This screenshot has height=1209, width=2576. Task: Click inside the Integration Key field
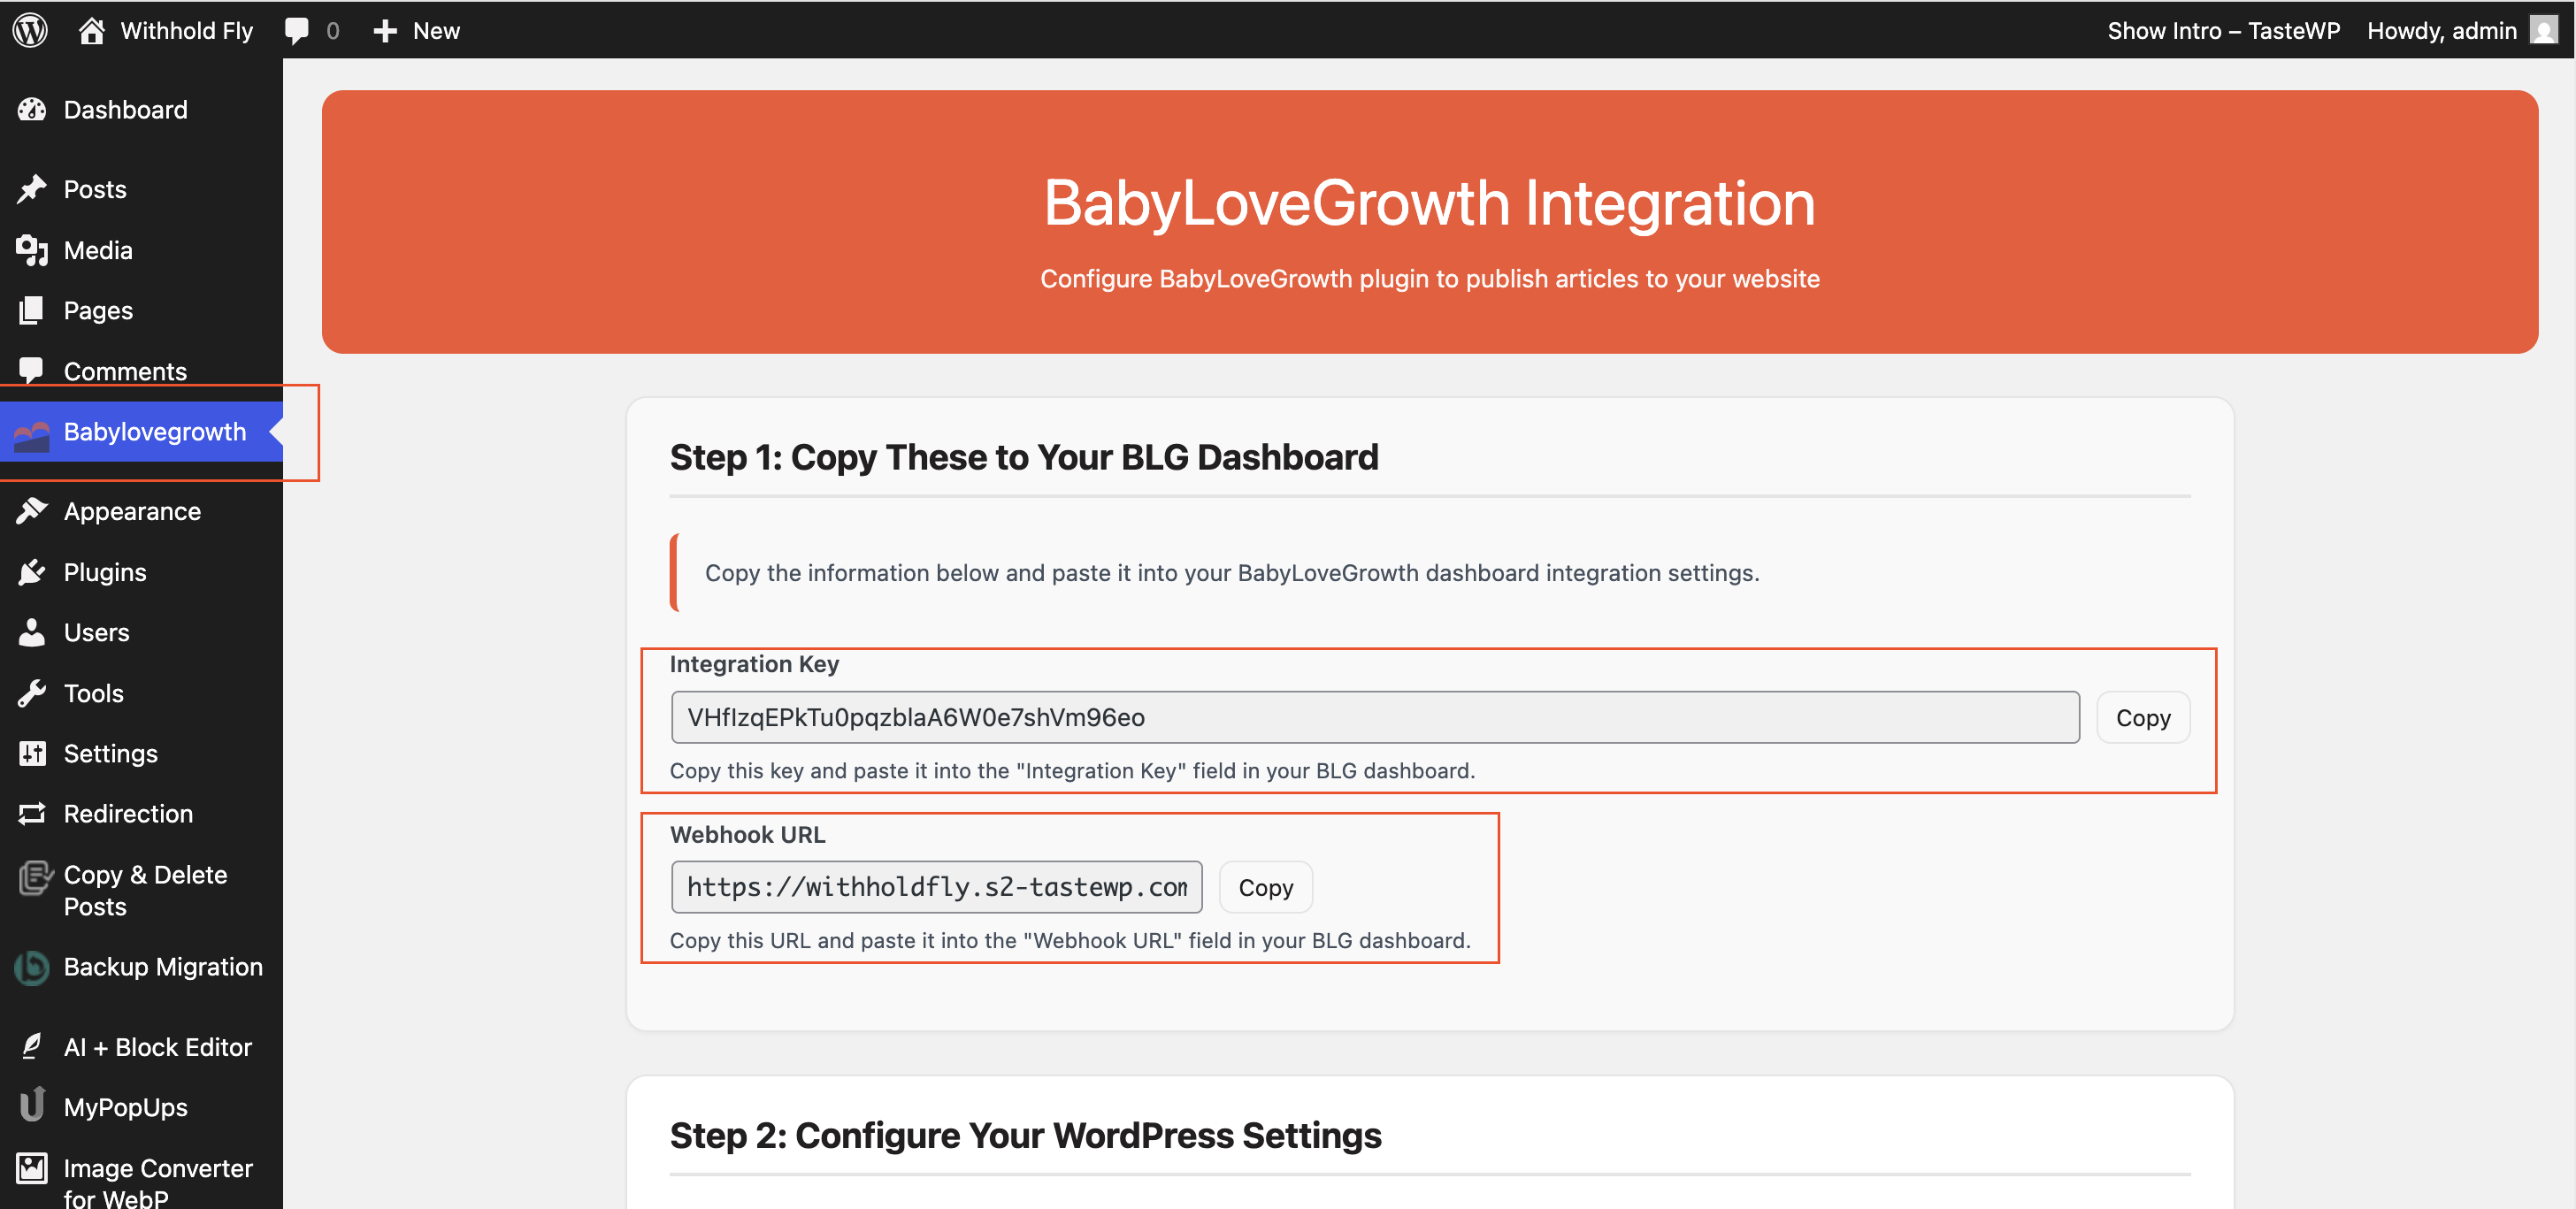(x=1374, y=717)
